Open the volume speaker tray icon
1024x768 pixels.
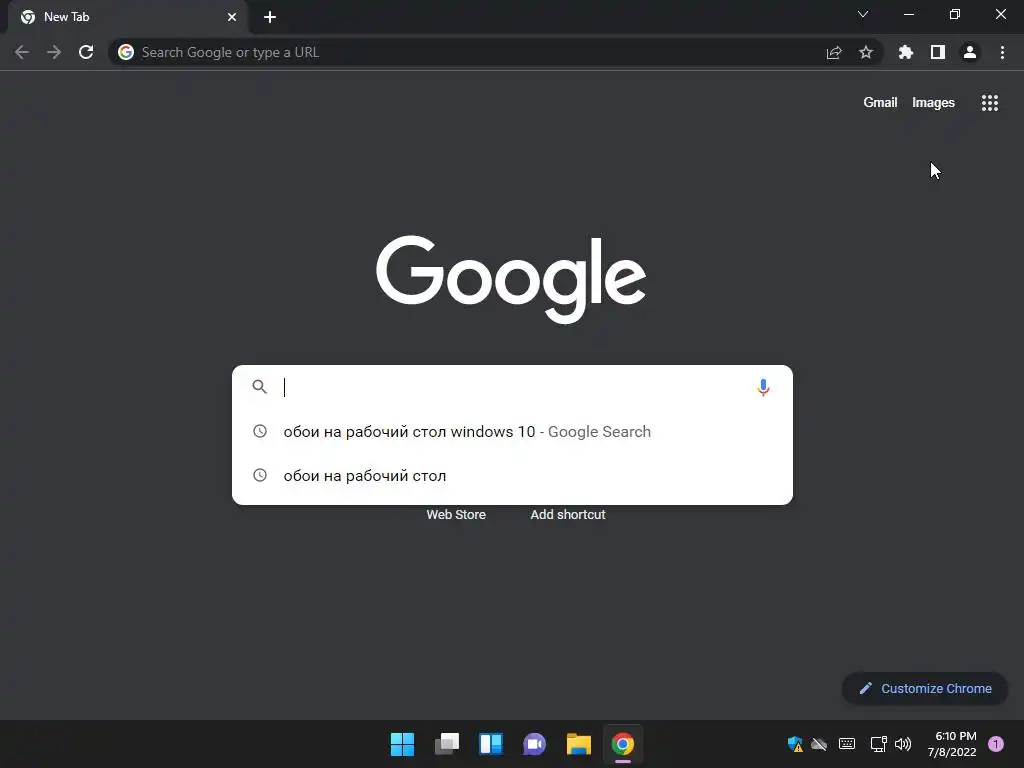tap(903, 744)
